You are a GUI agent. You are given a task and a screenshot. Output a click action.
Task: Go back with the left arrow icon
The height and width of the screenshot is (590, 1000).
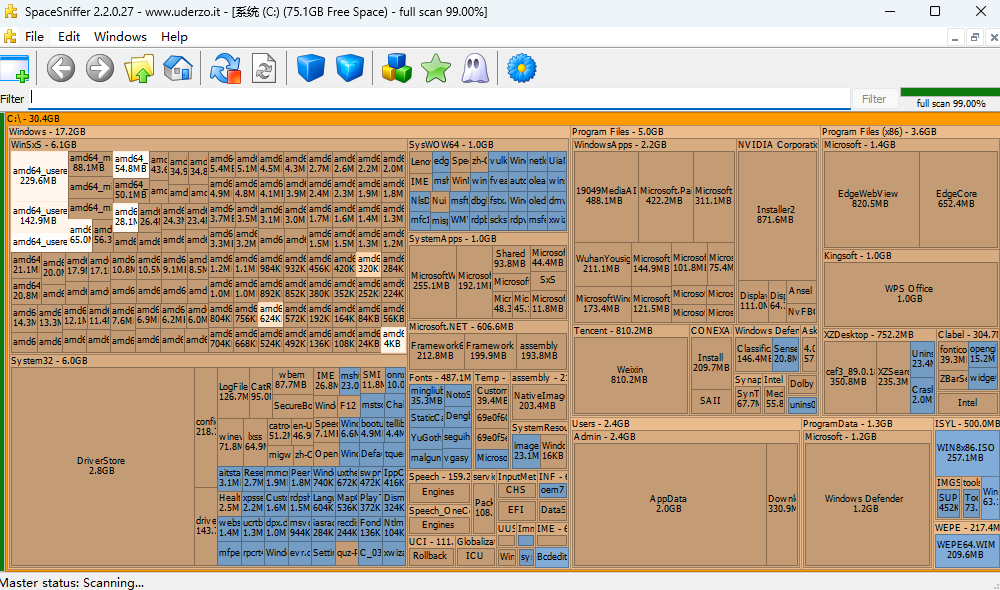click(x=61, y=68)
